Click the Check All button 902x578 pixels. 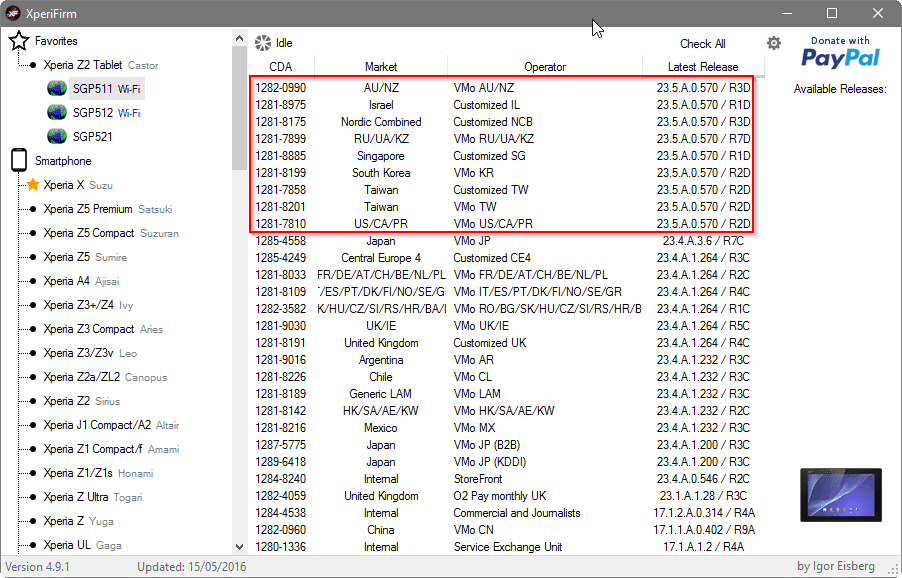702,44
